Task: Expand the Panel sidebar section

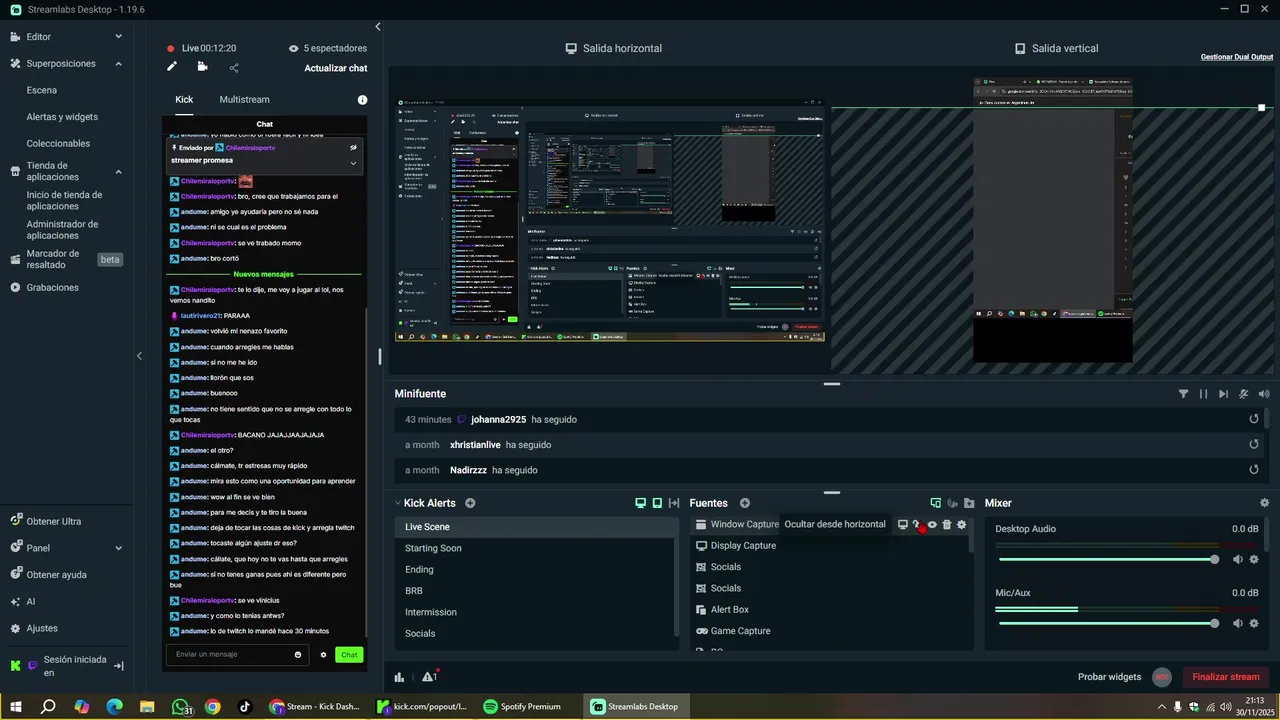Action: [x=118, y=548]
